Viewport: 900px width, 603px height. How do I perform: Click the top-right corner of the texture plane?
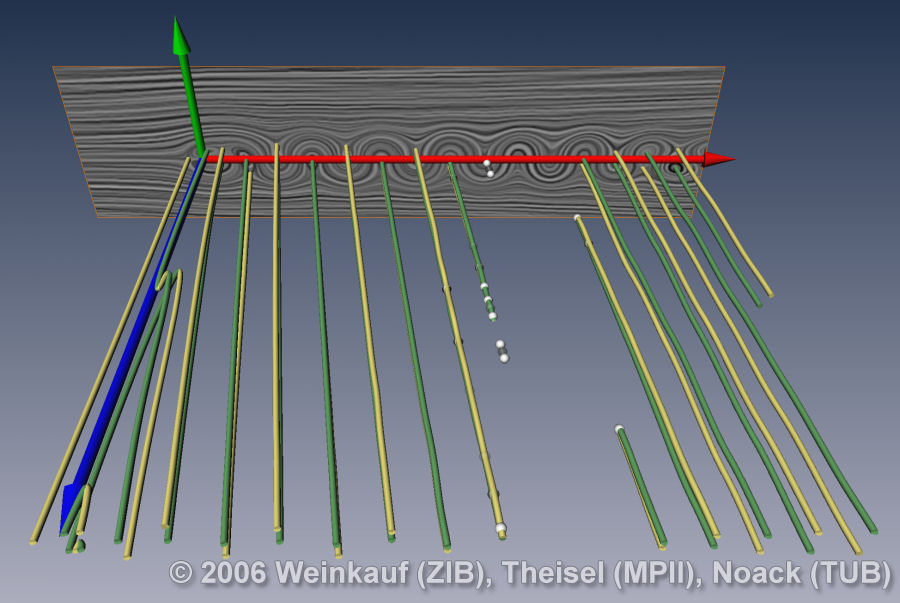[x=724, y=68]
